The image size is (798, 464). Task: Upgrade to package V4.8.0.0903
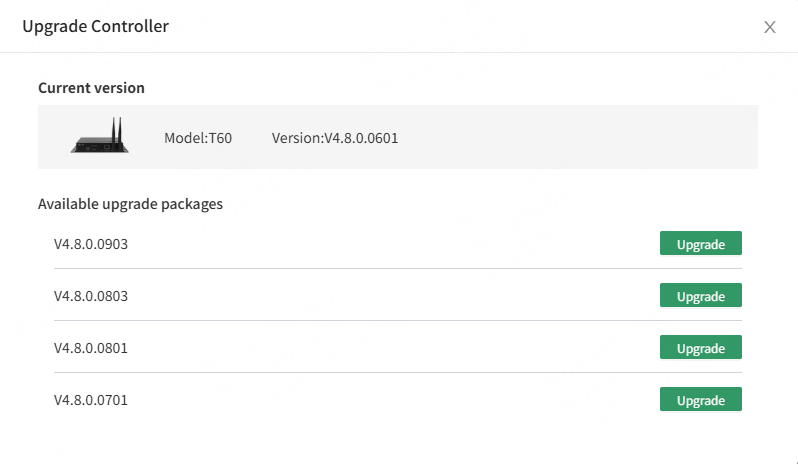tap(701, 243)
